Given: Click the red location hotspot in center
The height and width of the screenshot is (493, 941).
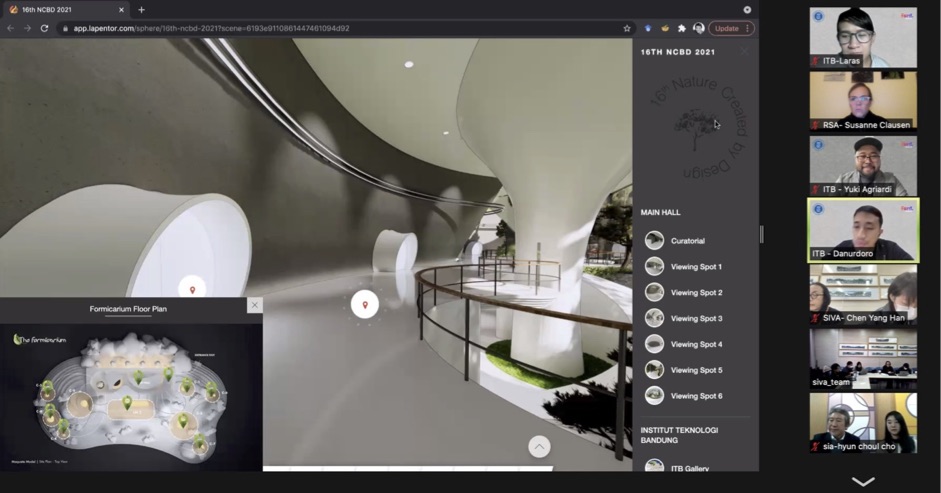Looking at the screenshot, I should pyautogui.click(x=365, y=305).
